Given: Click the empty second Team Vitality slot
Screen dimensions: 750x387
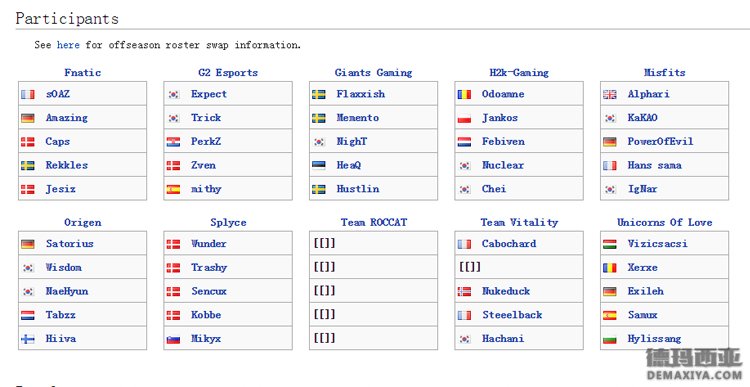Looking at the screenshot, I should (519, 267).
